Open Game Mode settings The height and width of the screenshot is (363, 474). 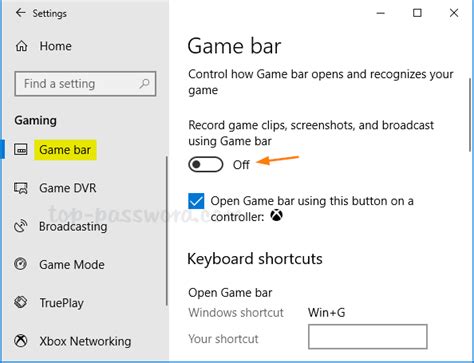coord(72,265)
